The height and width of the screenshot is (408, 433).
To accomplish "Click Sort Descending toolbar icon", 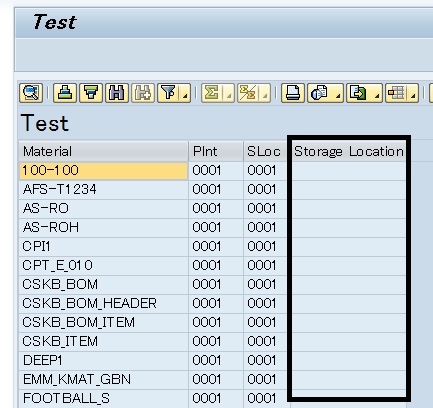I will click(91, 93).
